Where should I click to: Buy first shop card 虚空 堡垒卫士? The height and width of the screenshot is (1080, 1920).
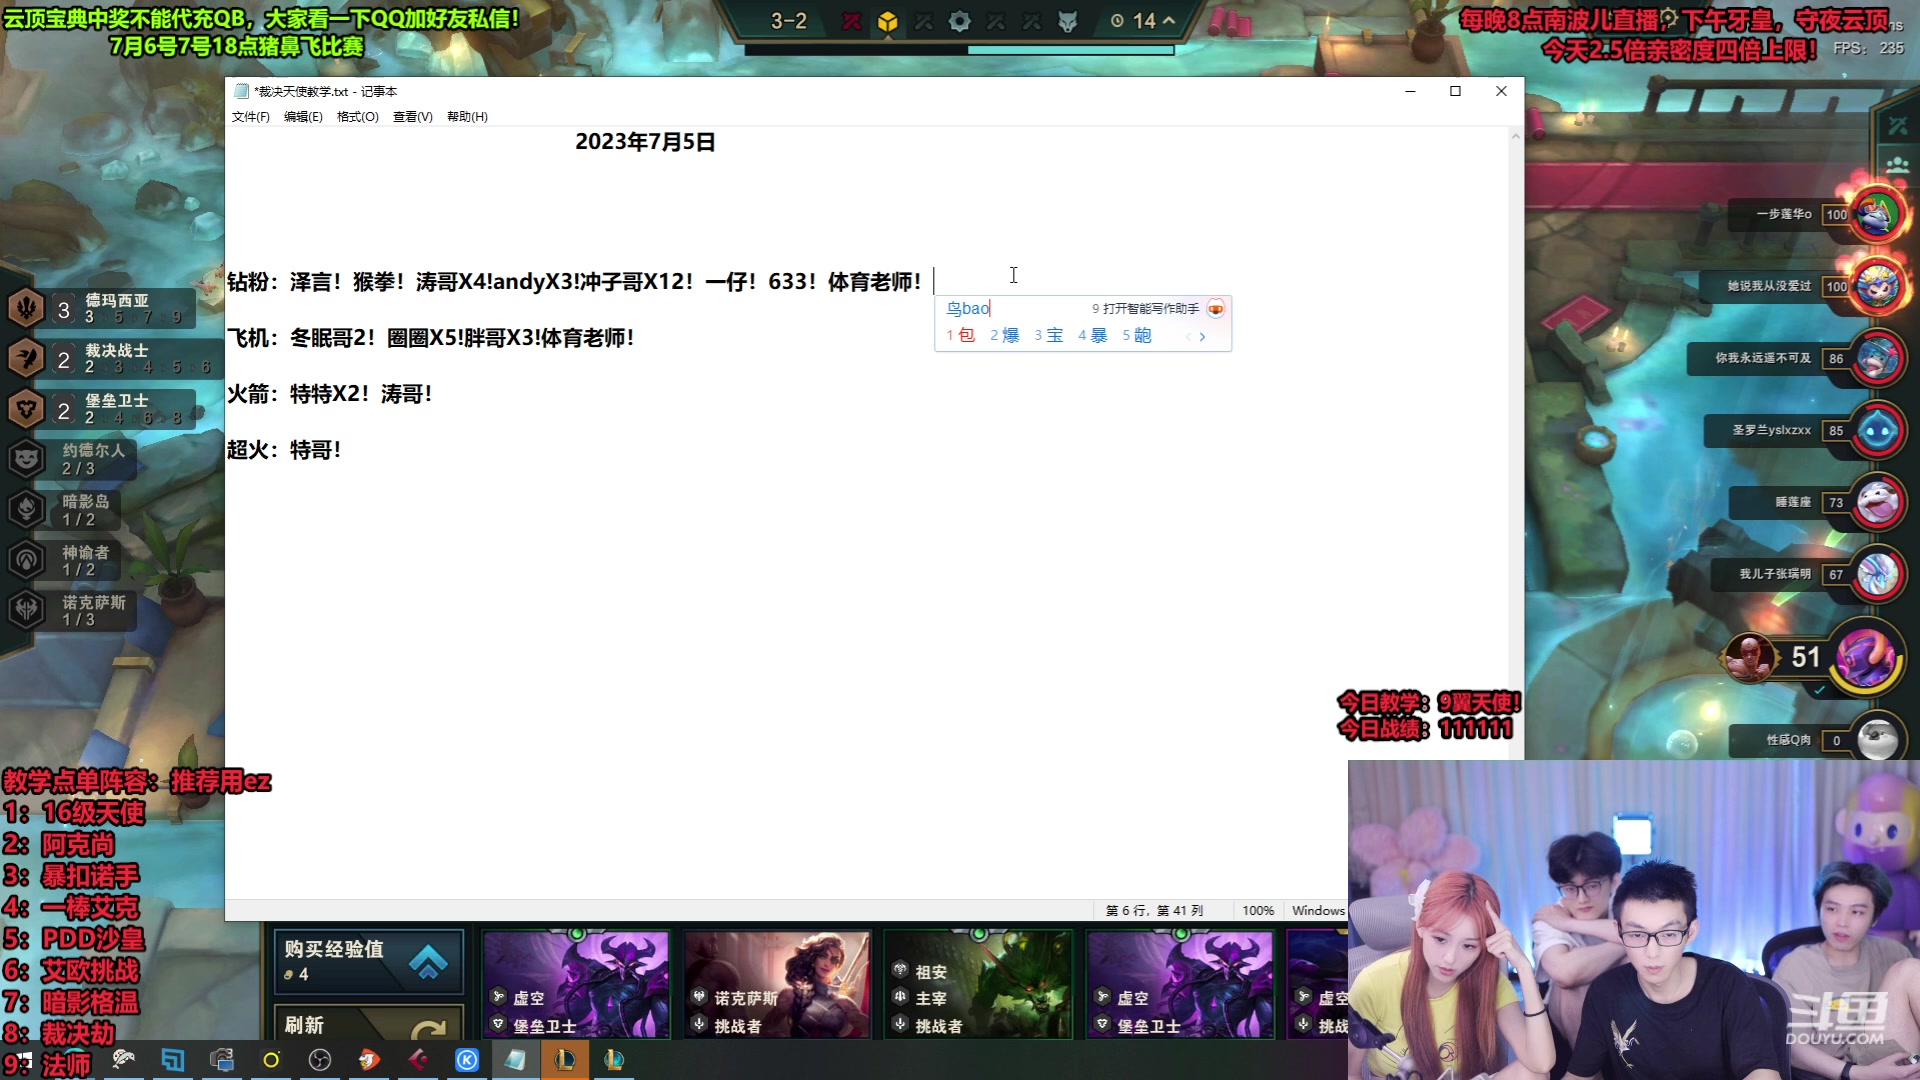576,985
